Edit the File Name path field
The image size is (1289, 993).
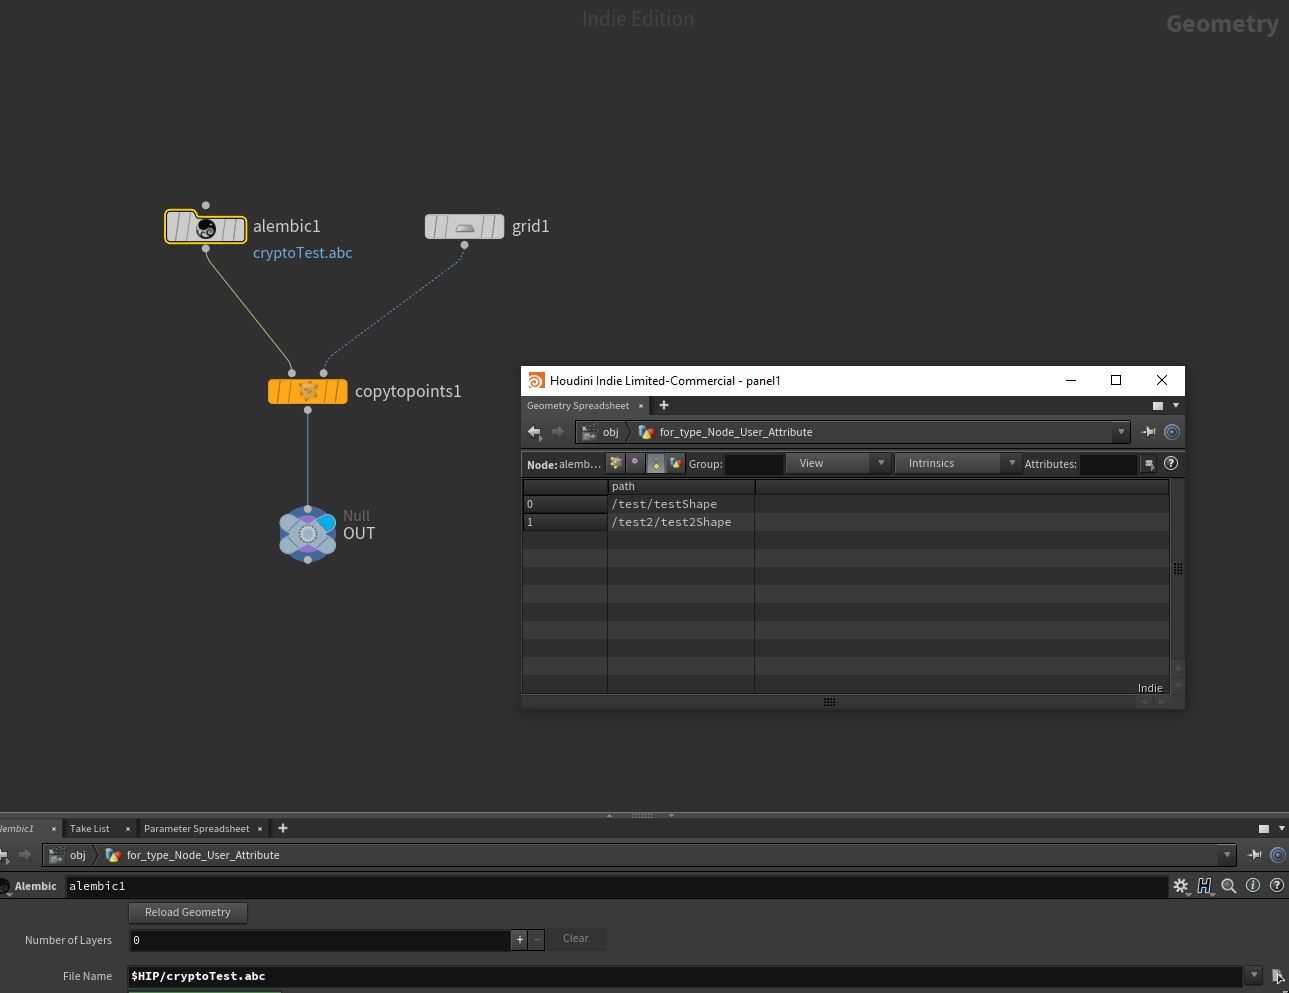click(685, 976)
